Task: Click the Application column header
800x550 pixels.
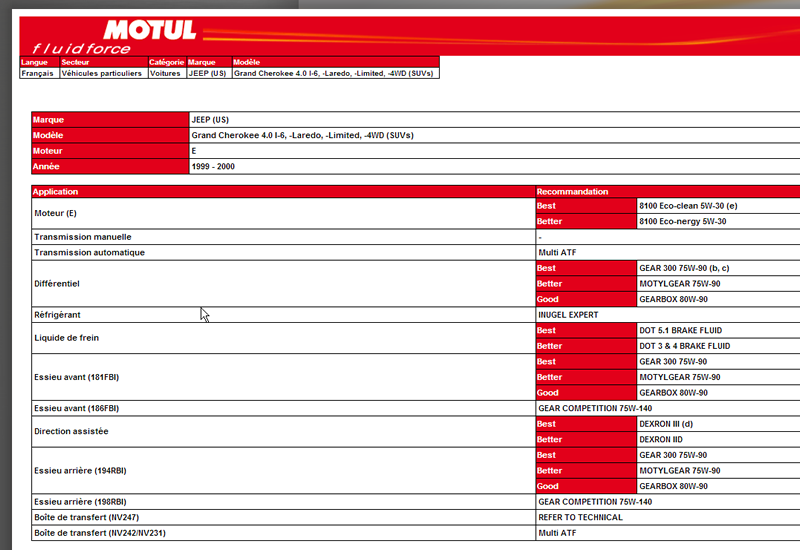Action: coord(283,192)
